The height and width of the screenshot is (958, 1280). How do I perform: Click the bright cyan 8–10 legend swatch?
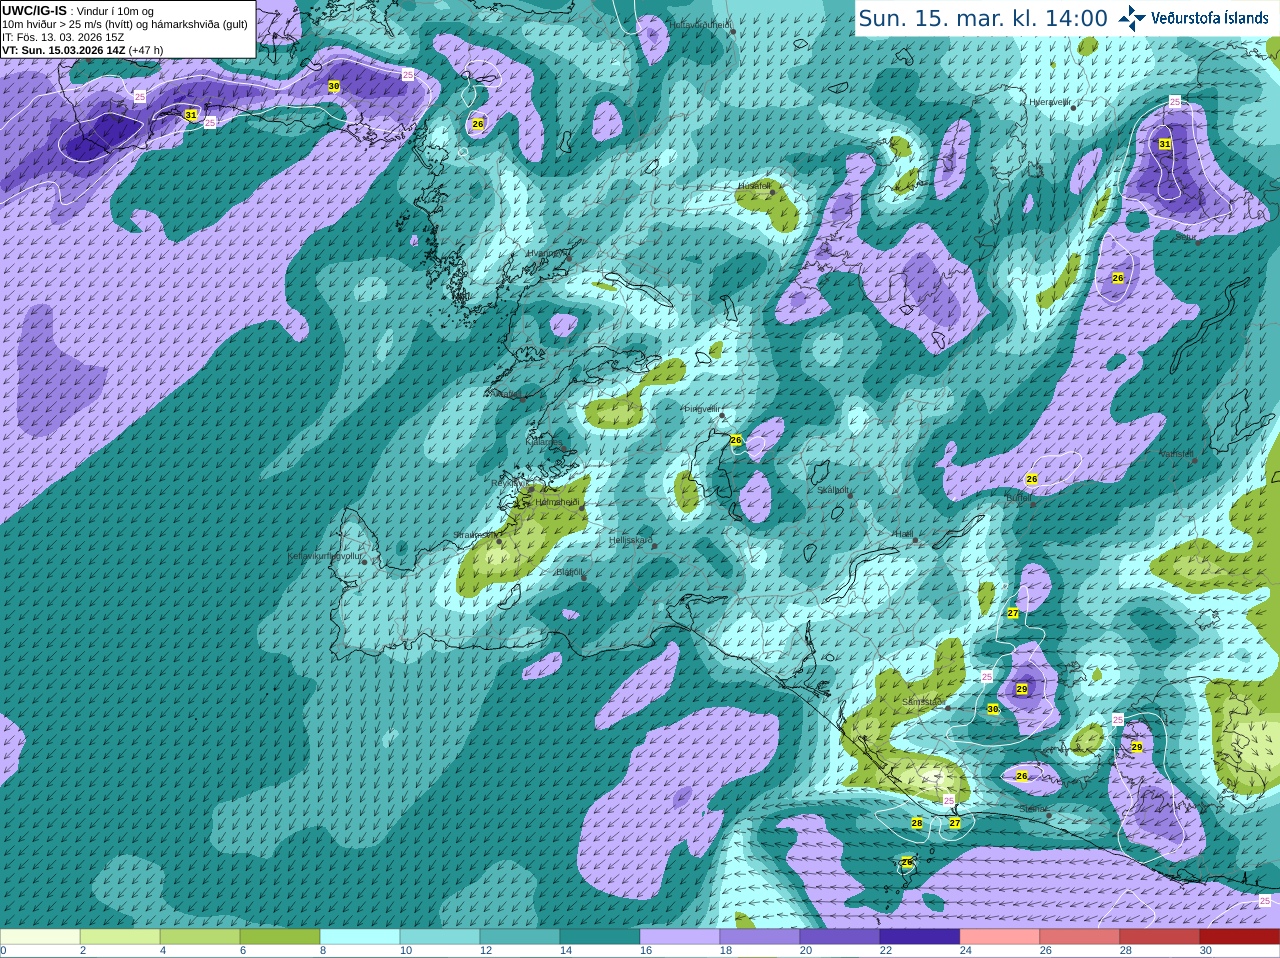click(x=360, y=937)
